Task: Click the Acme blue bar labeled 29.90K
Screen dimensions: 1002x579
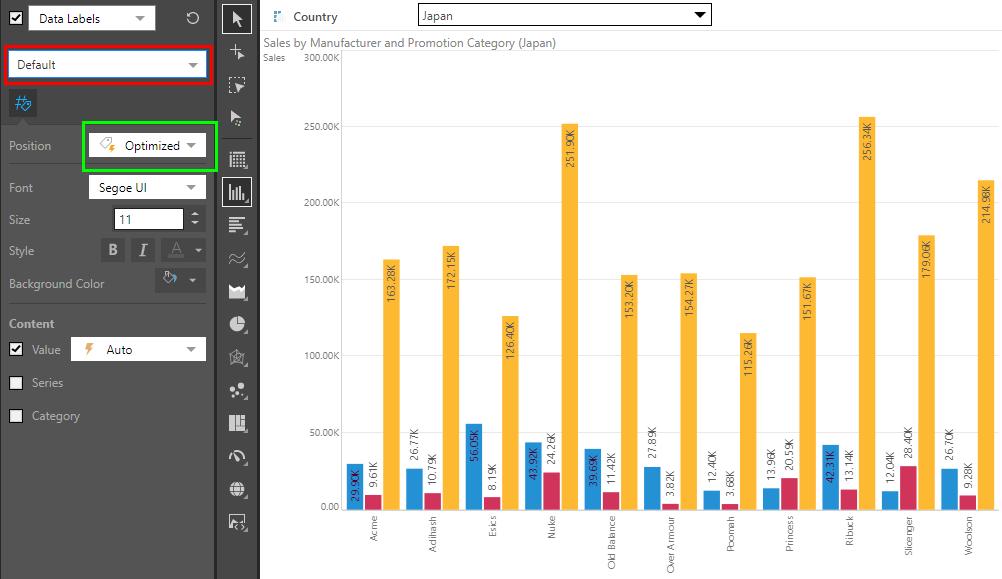Action: (x=355, y=486)
